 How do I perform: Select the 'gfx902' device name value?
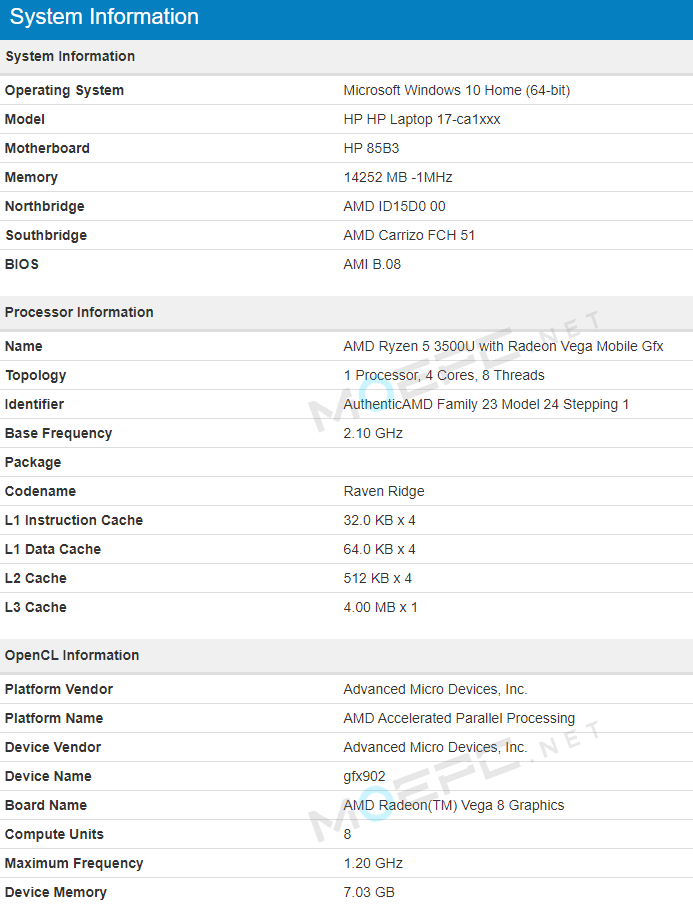click(364, 777)
